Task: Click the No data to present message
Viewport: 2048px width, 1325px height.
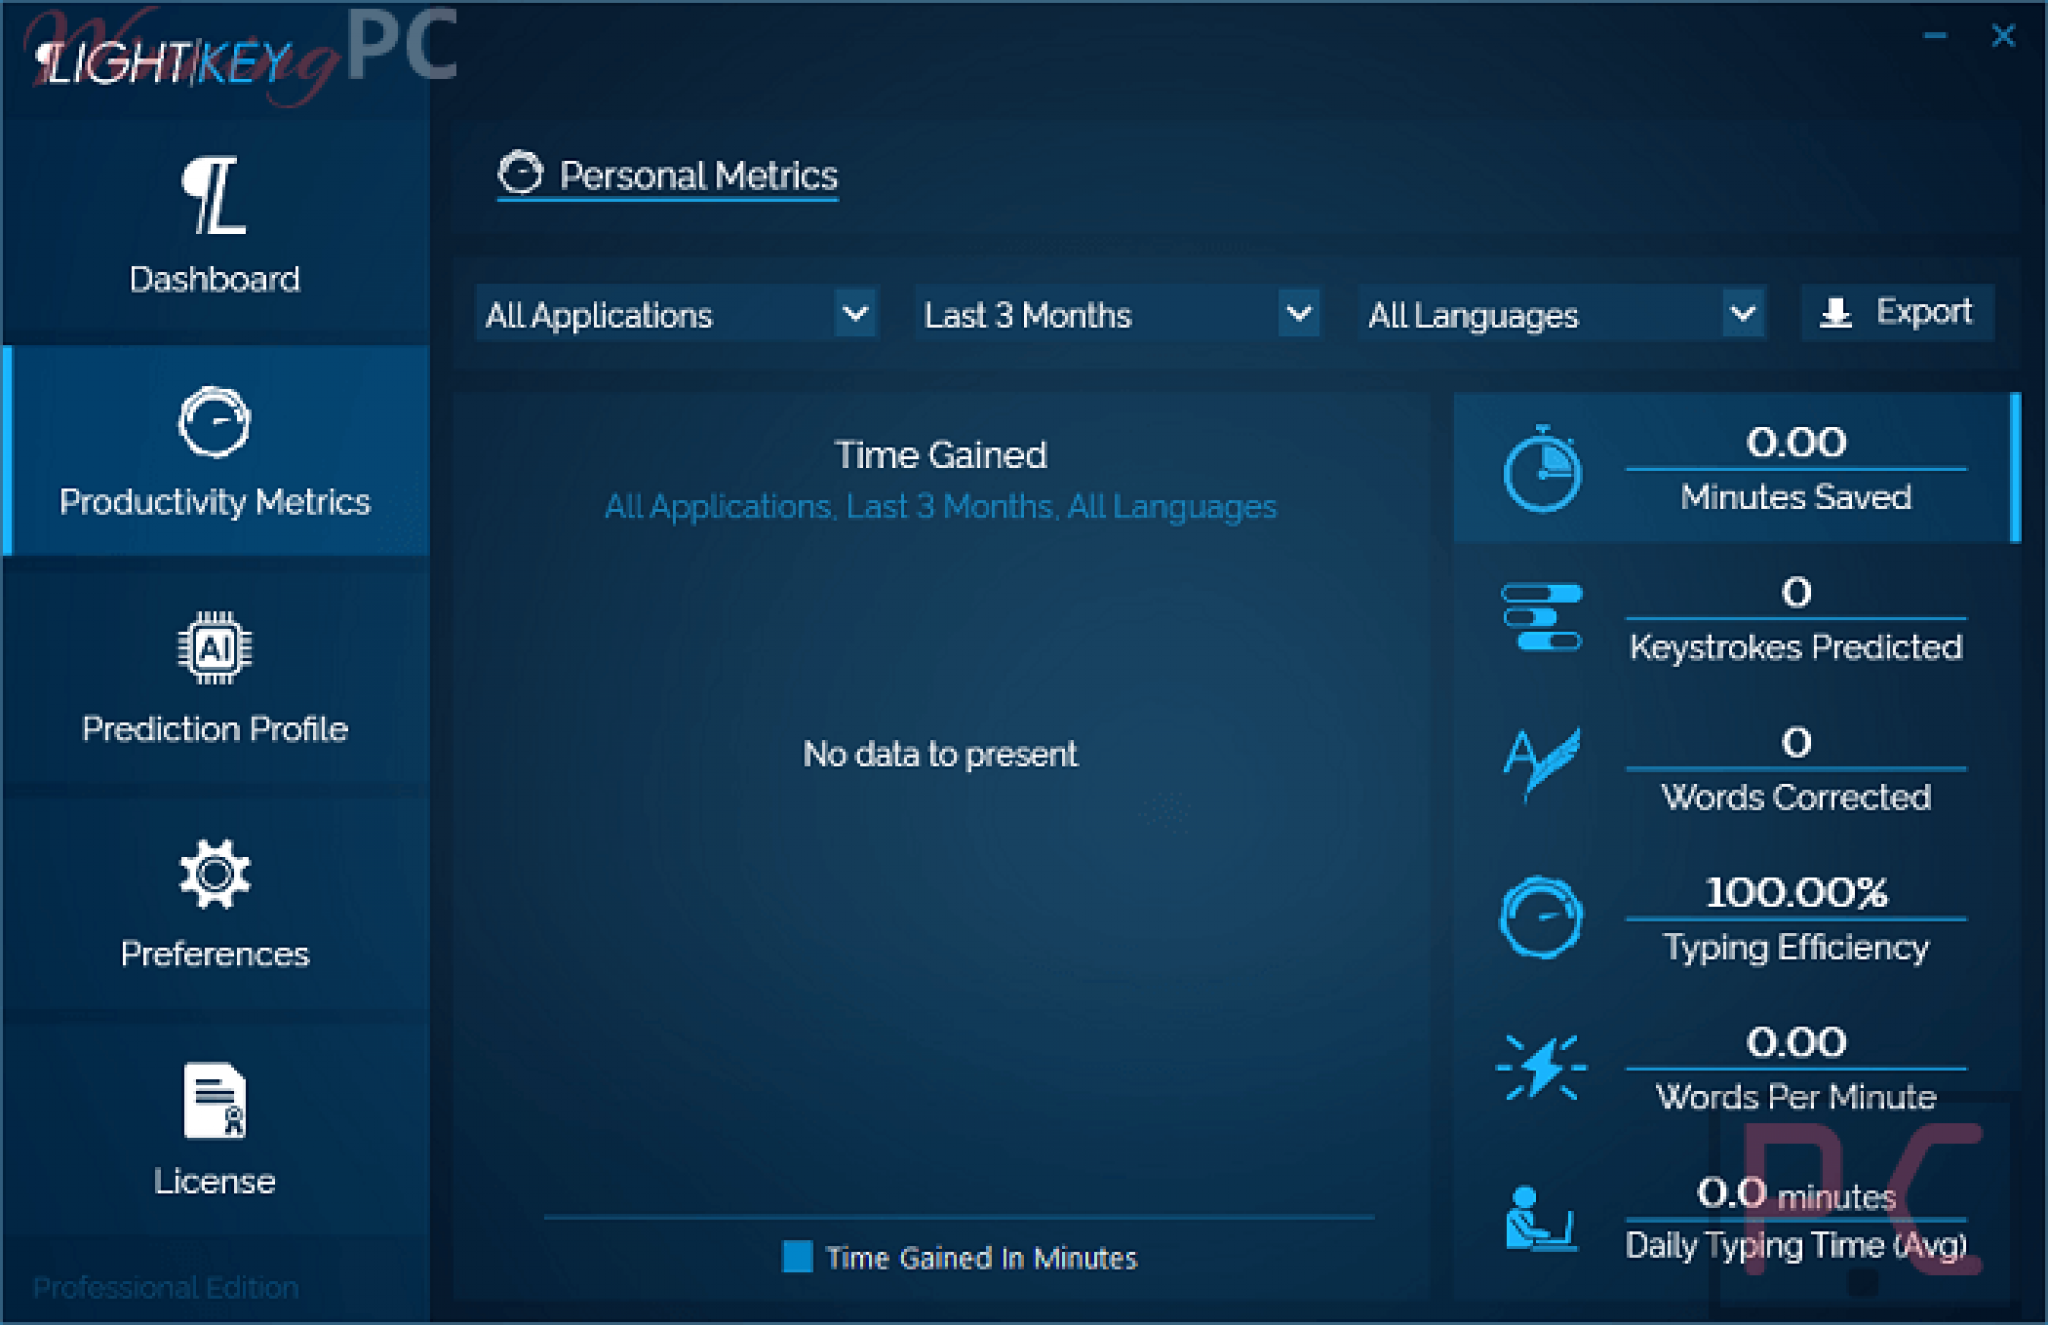Action: [941, 754]
